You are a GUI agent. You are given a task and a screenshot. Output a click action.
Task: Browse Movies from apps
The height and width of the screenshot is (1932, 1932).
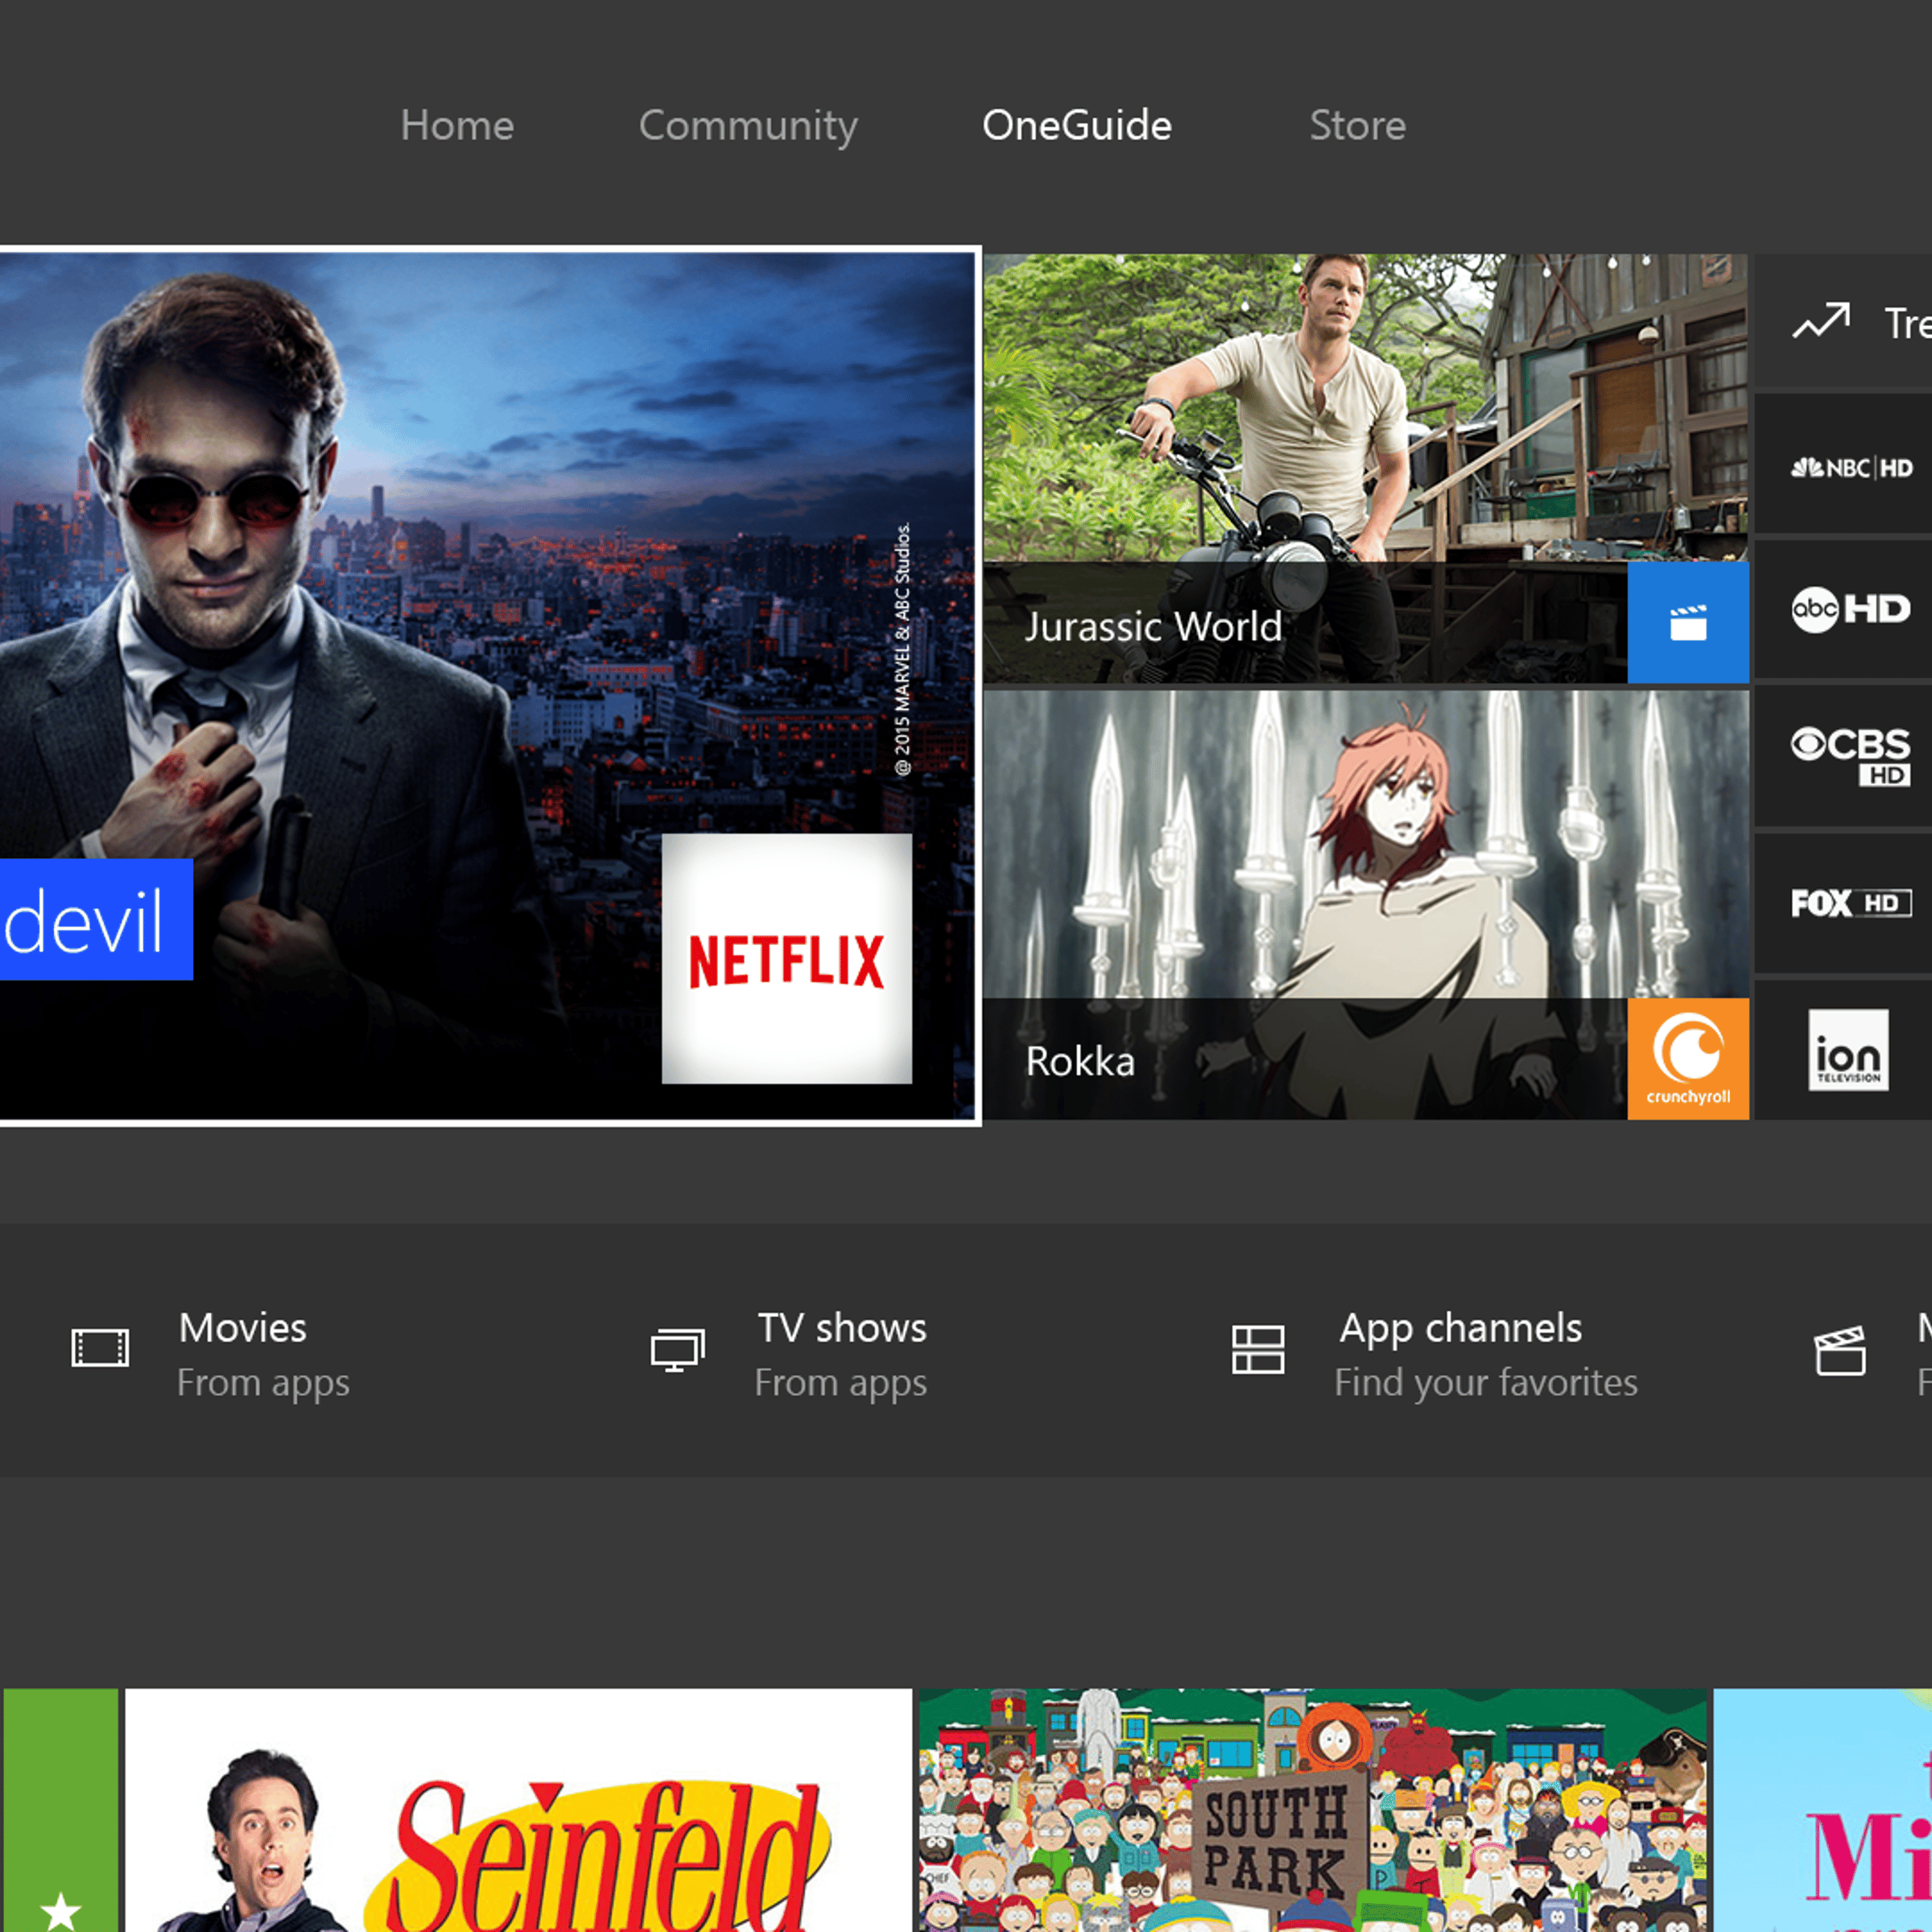tap(211, 1354)
